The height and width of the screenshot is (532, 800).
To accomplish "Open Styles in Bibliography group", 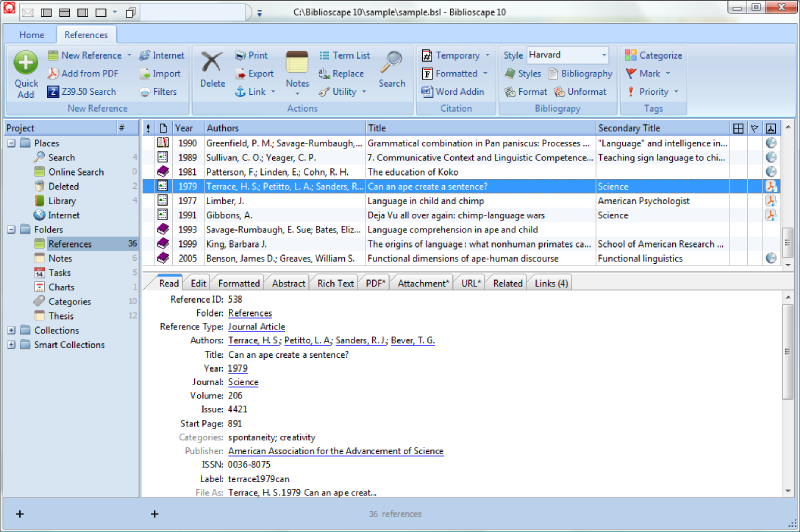I will click(x=523, y=73).
